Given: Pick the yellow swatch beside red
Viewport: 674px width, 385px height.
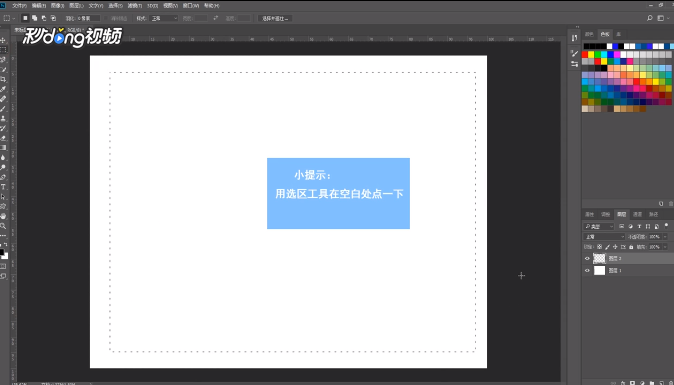Looking at the screenshot, I should pos(591,55).
